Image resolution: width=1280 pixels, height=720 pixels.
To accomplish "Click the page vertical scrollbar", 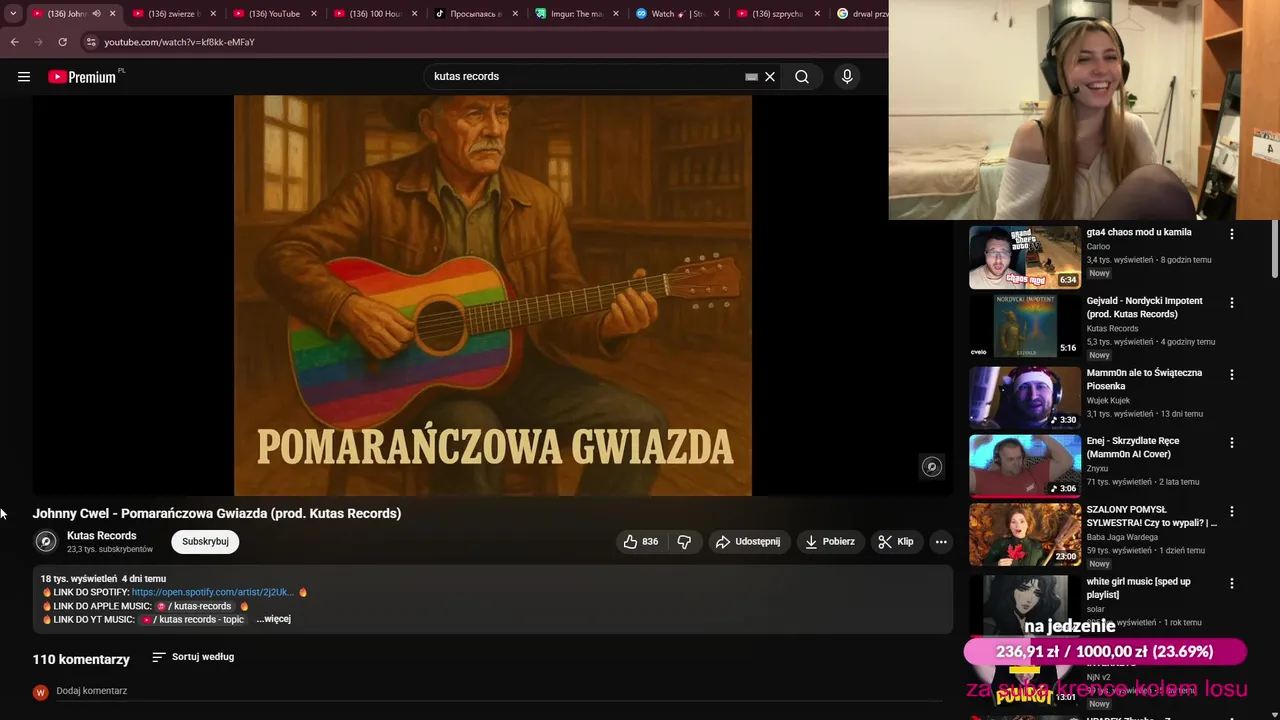I will click(1274, 250).
